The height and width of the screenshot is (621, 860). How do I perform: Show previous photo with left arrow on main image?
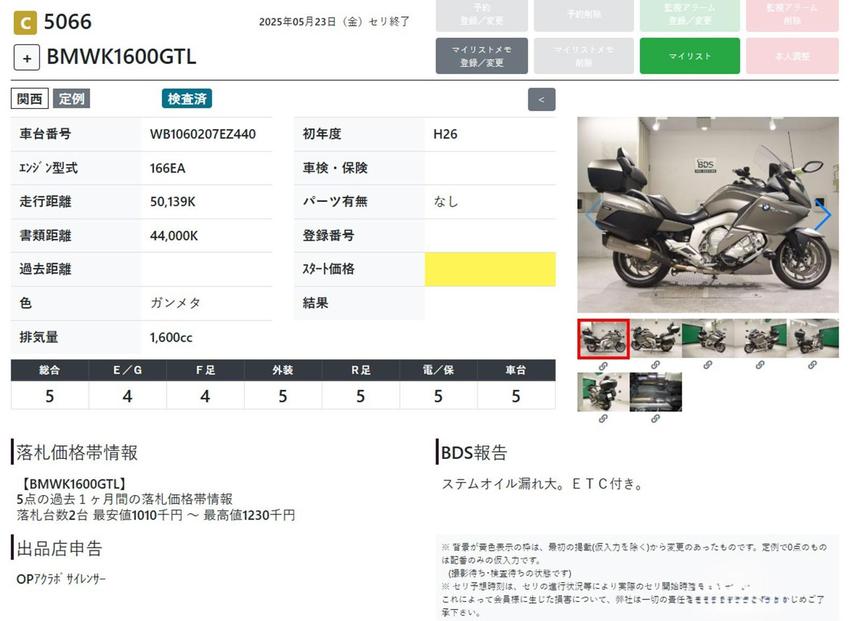point(592,214)
